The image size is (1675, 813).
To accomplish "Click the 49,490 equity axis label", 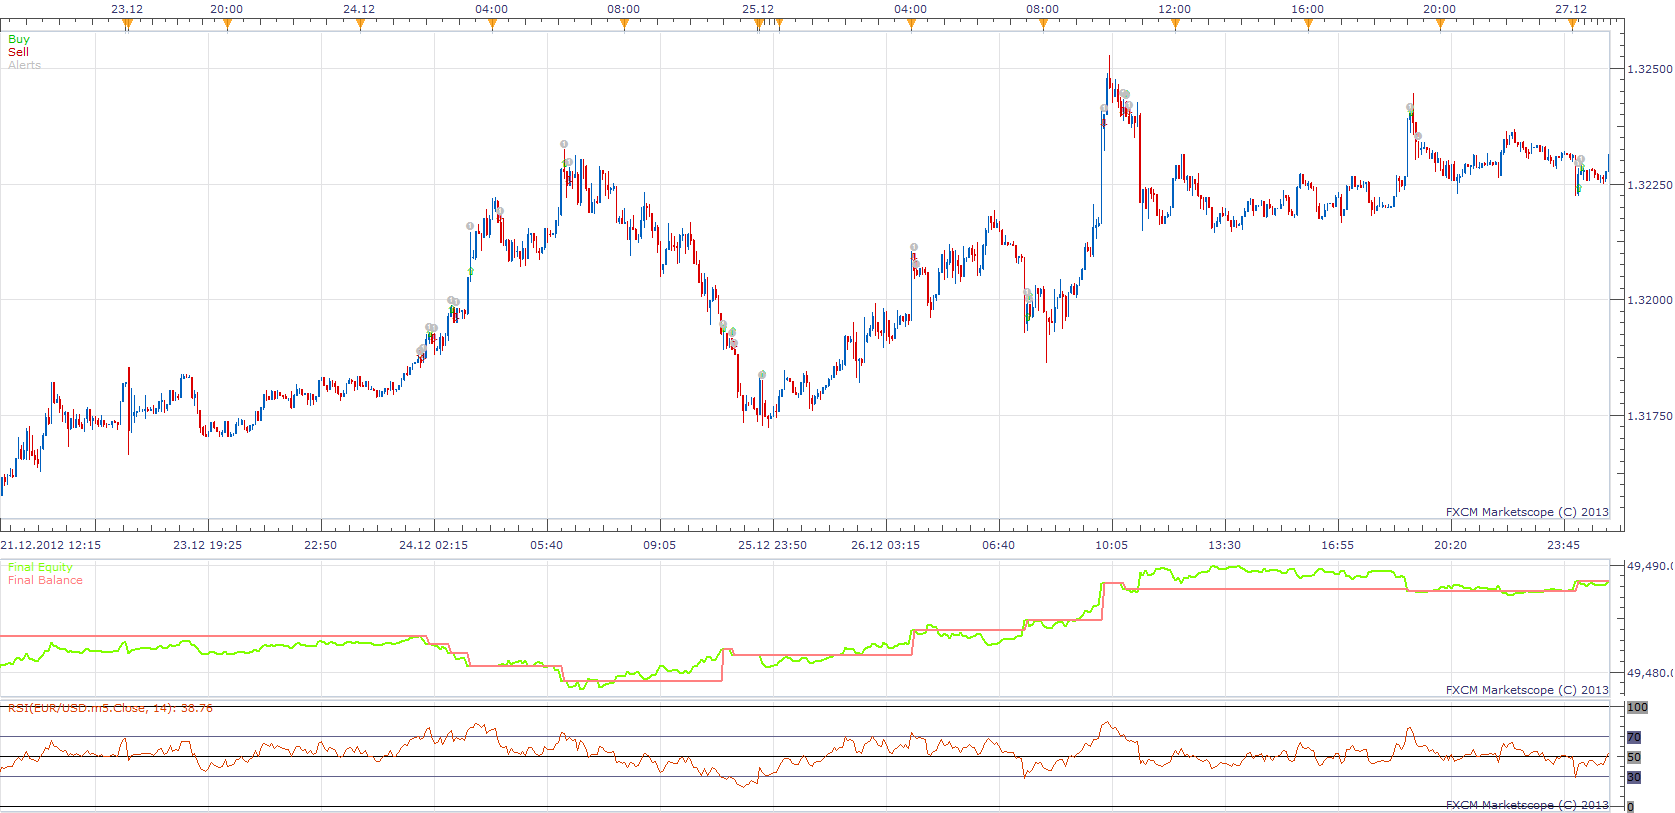I will [1649, 566].
